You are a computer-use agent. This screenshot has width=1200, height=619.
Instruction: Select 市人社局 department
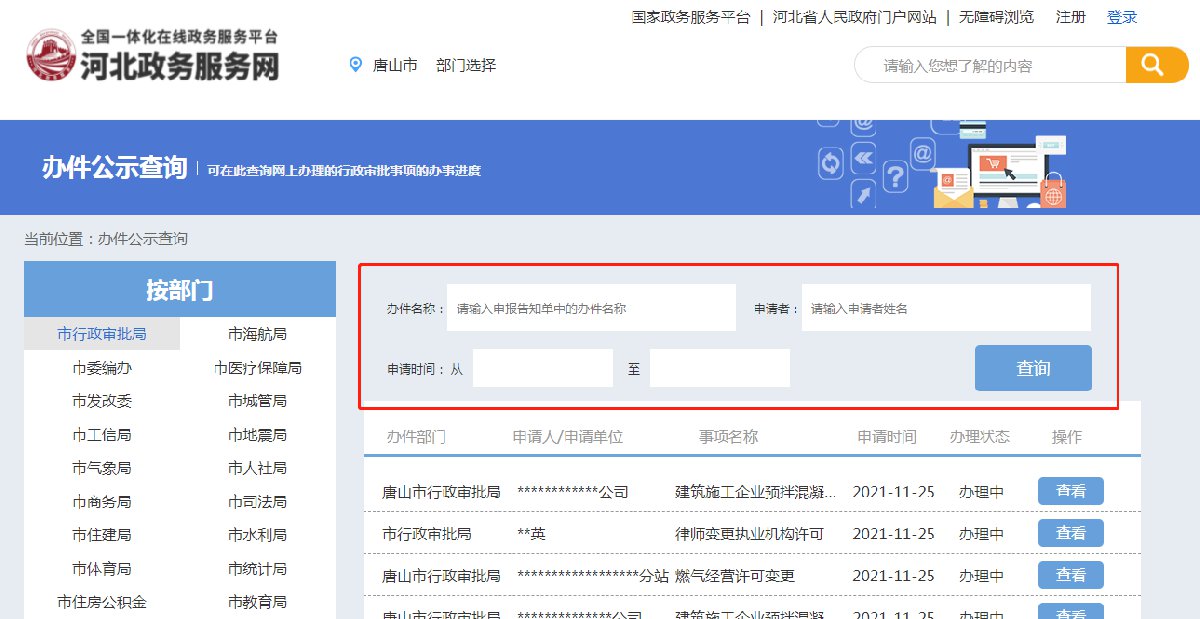(257, 468)
